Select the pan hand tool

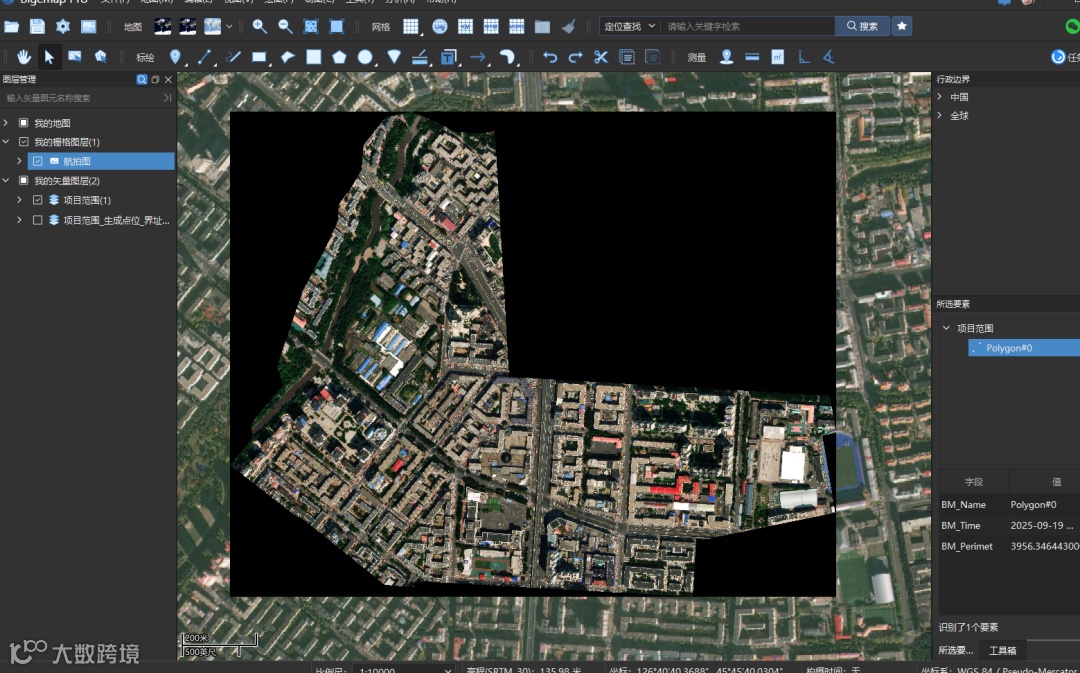[23, 57]
